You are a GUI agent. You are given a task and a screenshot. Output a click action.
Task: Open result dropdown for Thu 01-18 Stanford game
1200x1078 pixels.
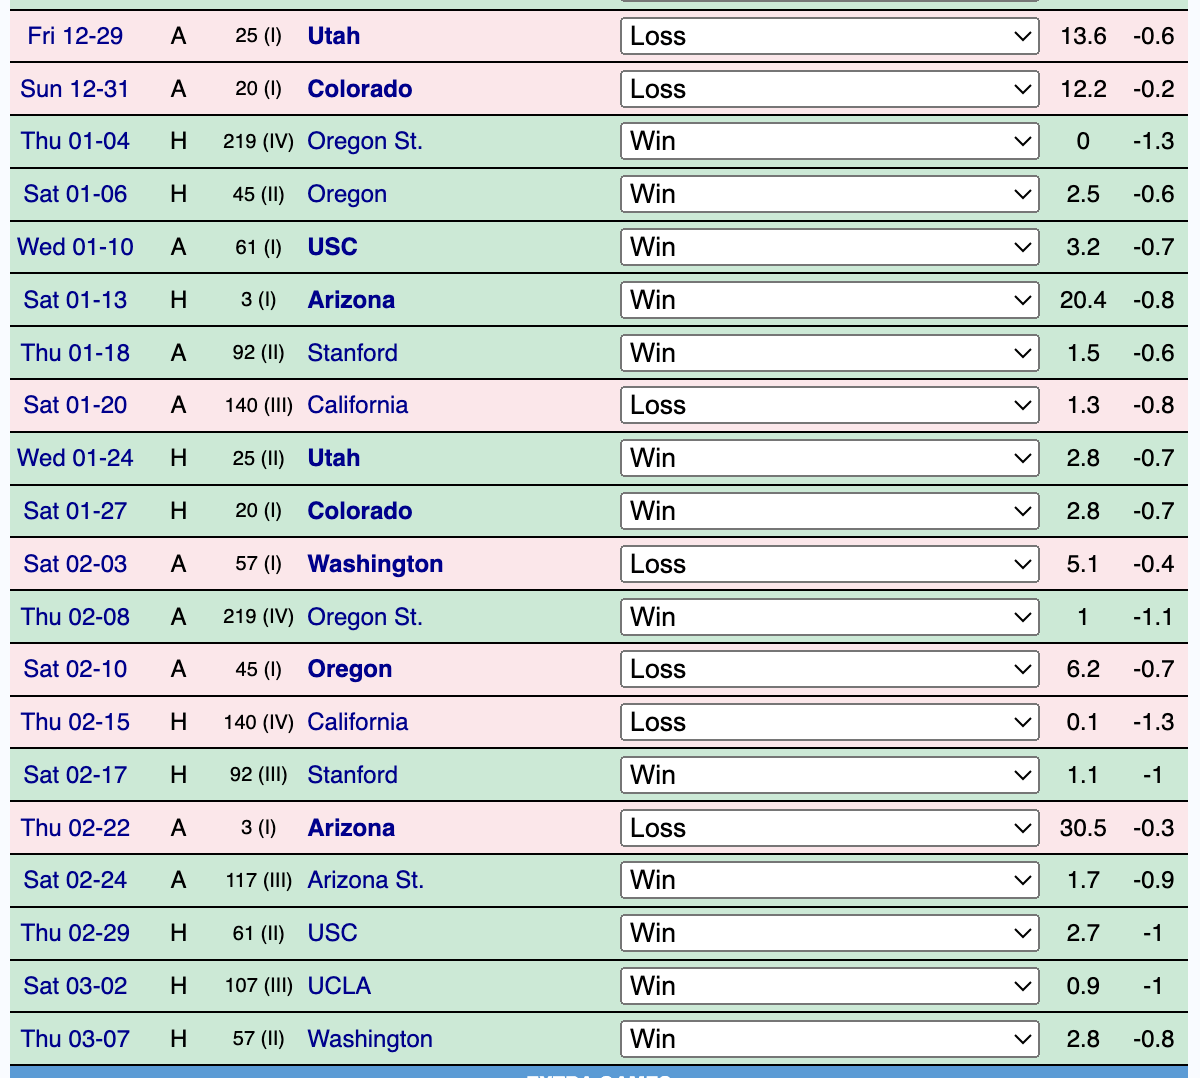click(829, 353)
